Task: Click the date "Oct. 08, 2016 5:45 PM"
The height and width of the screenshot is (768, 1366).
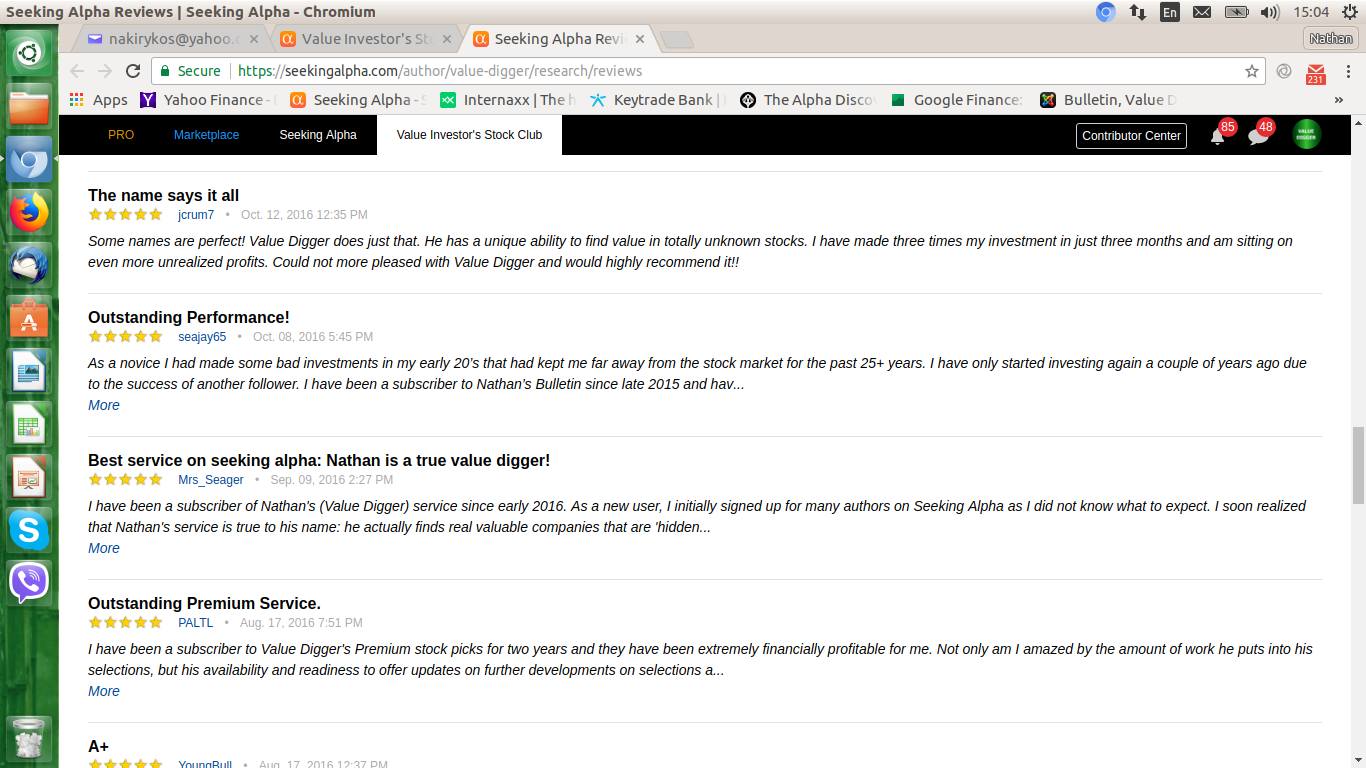Action: tap(313, 337)
